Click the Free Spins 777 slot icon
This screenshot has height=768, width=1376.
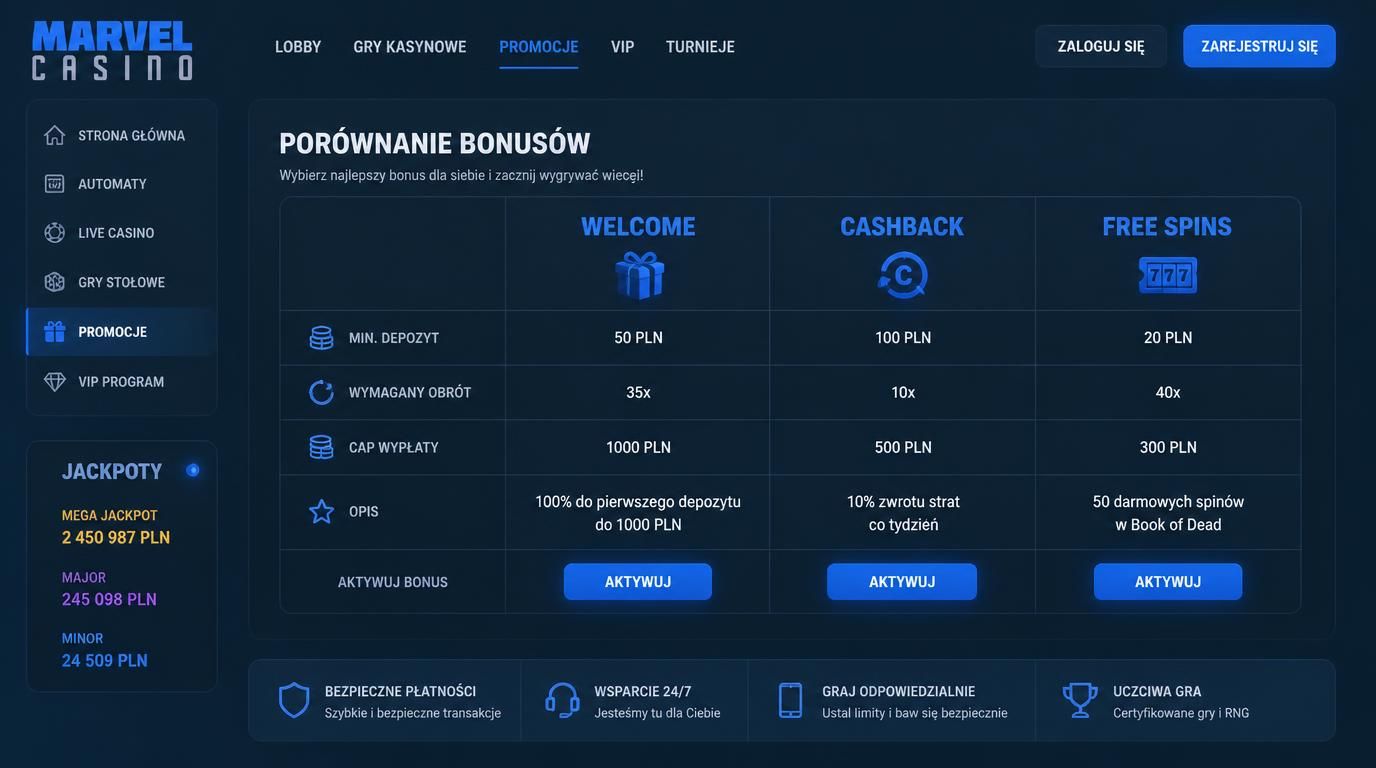point(1168,275)
